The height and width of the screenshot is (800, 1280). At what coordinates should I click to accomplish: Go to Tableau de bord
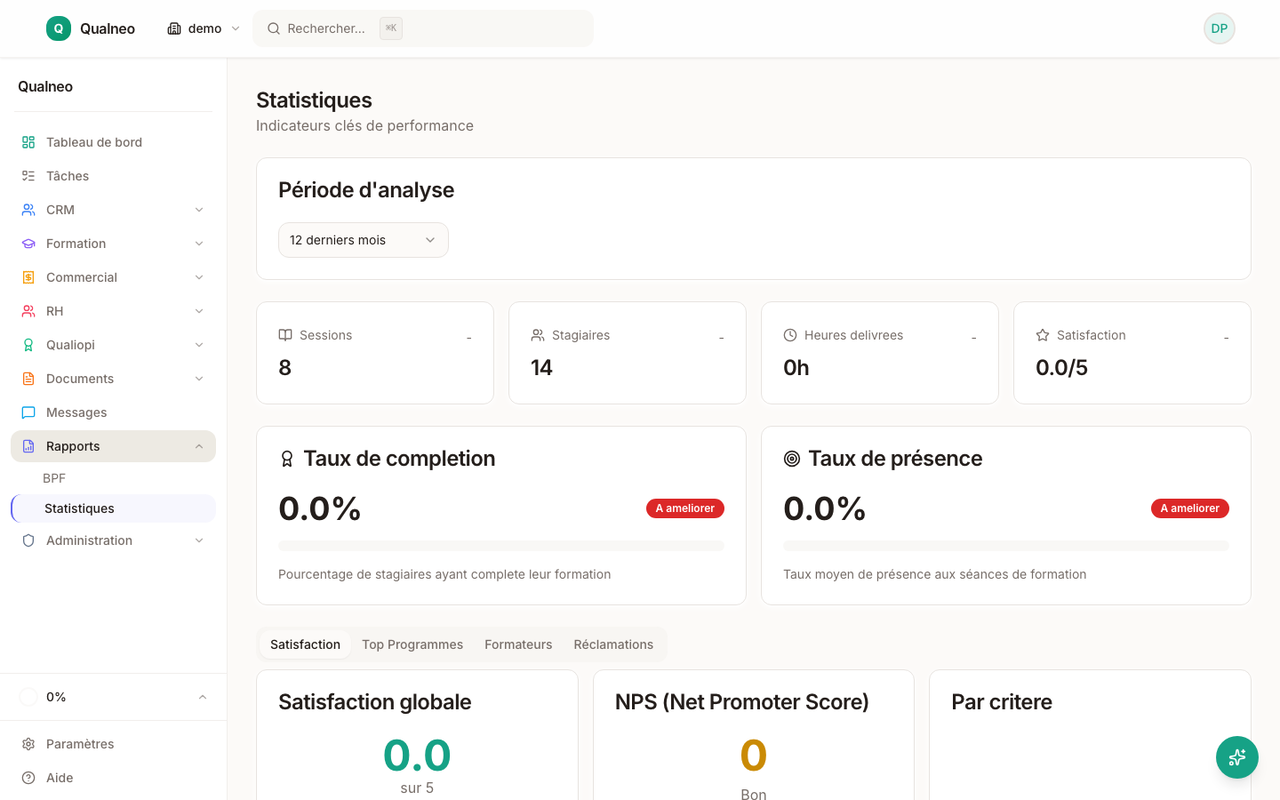click(x=113, y=142)
